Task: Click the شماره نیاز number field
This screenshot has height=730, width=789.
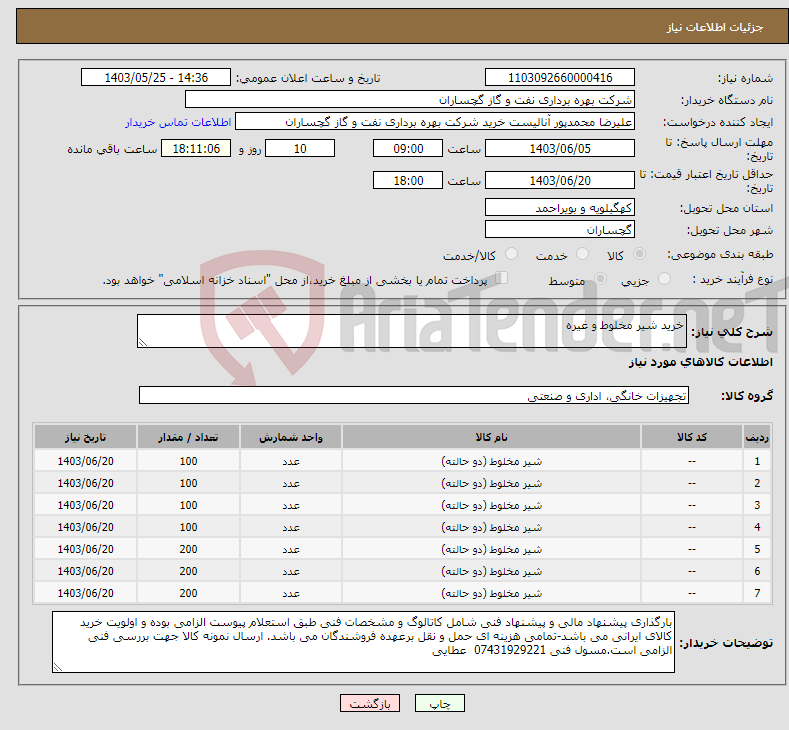Action: [560, 77]
